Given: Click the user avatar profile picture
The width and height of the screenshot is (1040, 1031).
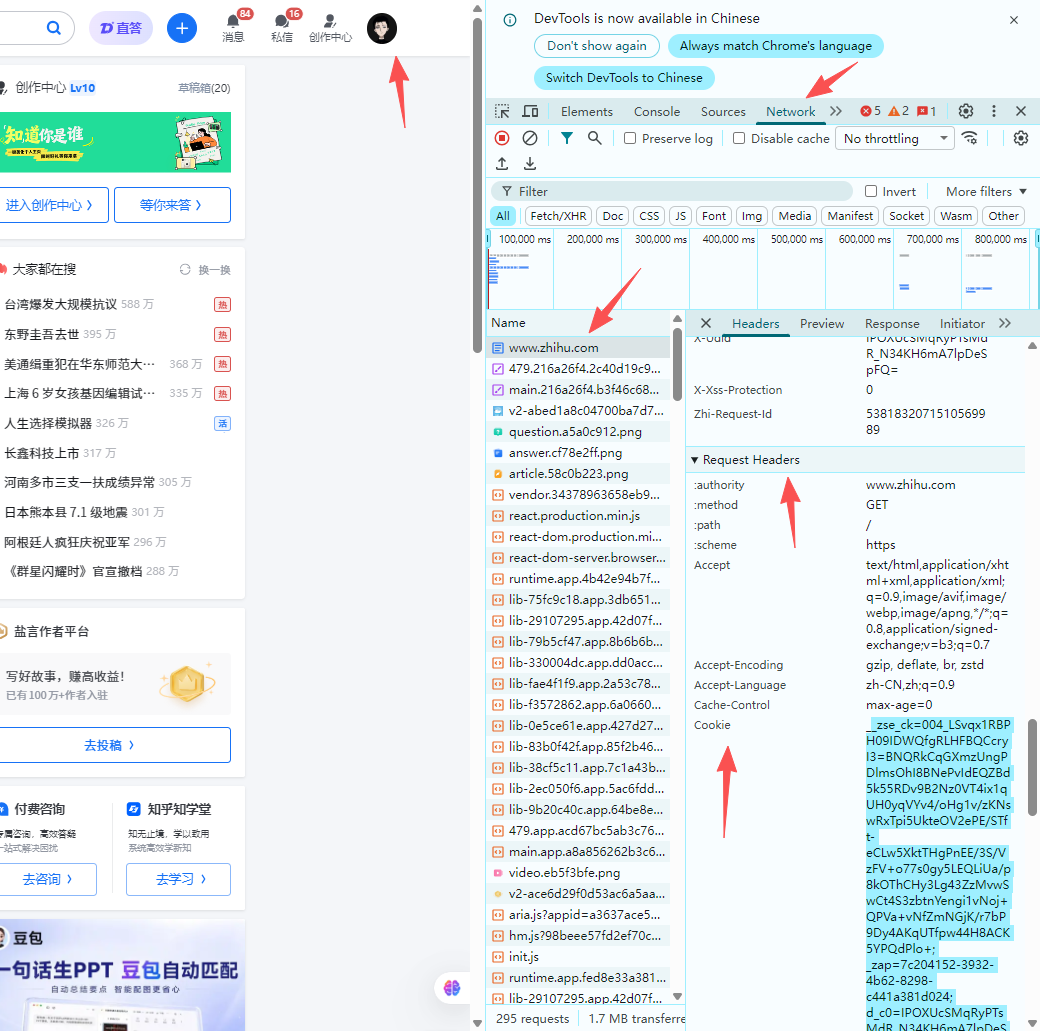Looking at the screenshot, I should (381, 28).
